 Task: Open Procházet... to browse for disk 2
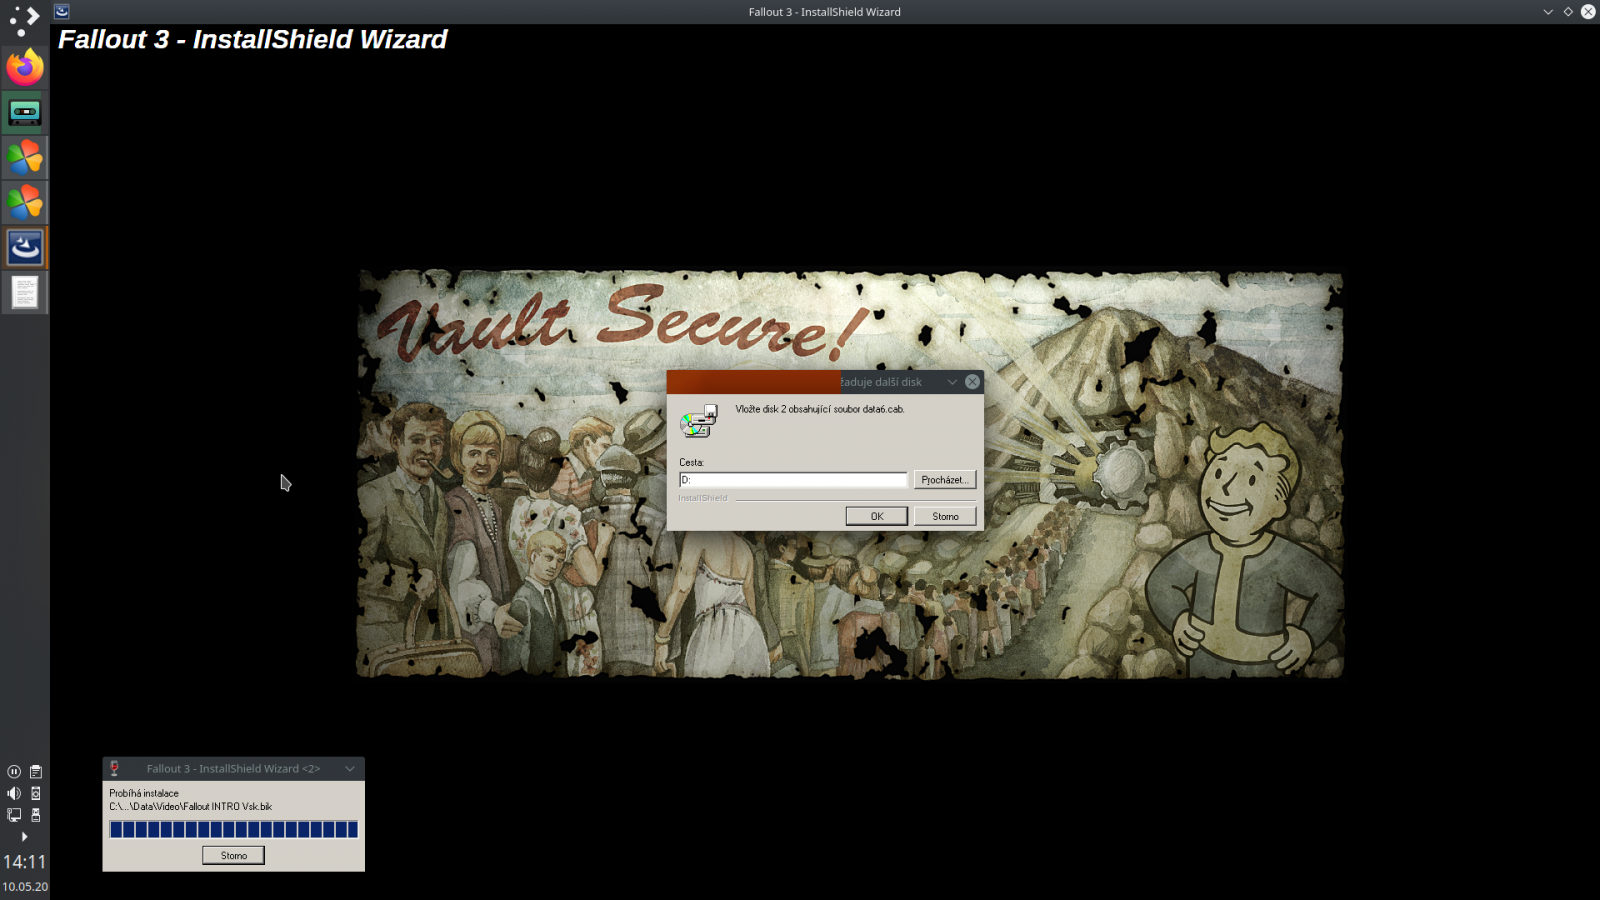(944, 479)
